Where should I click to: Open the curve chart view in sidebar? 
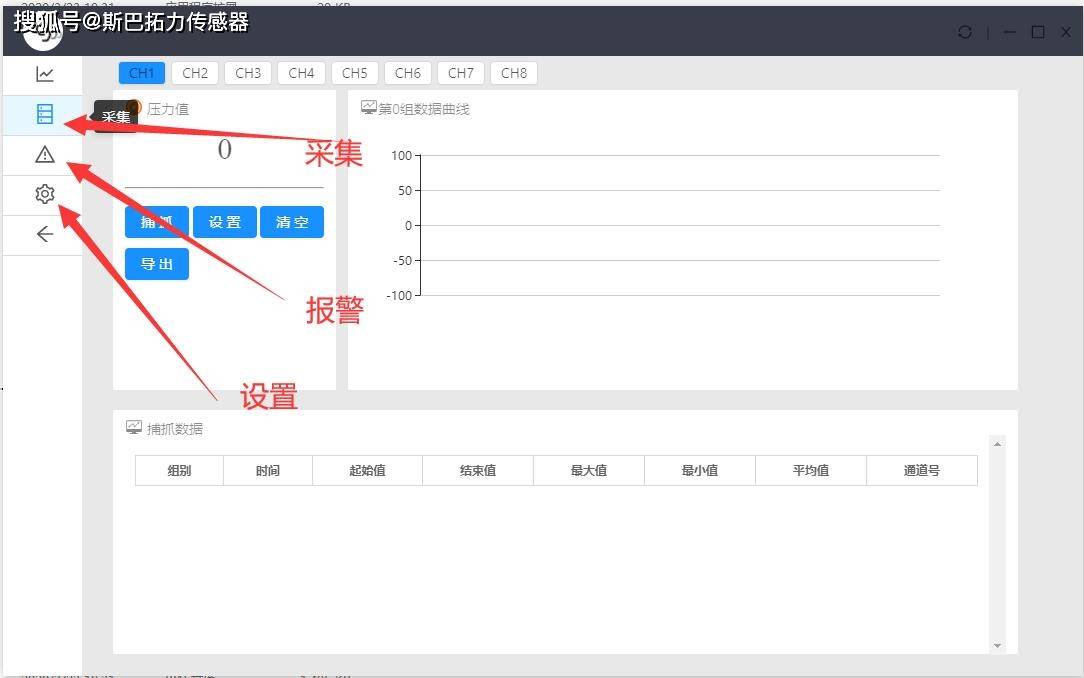45,74
